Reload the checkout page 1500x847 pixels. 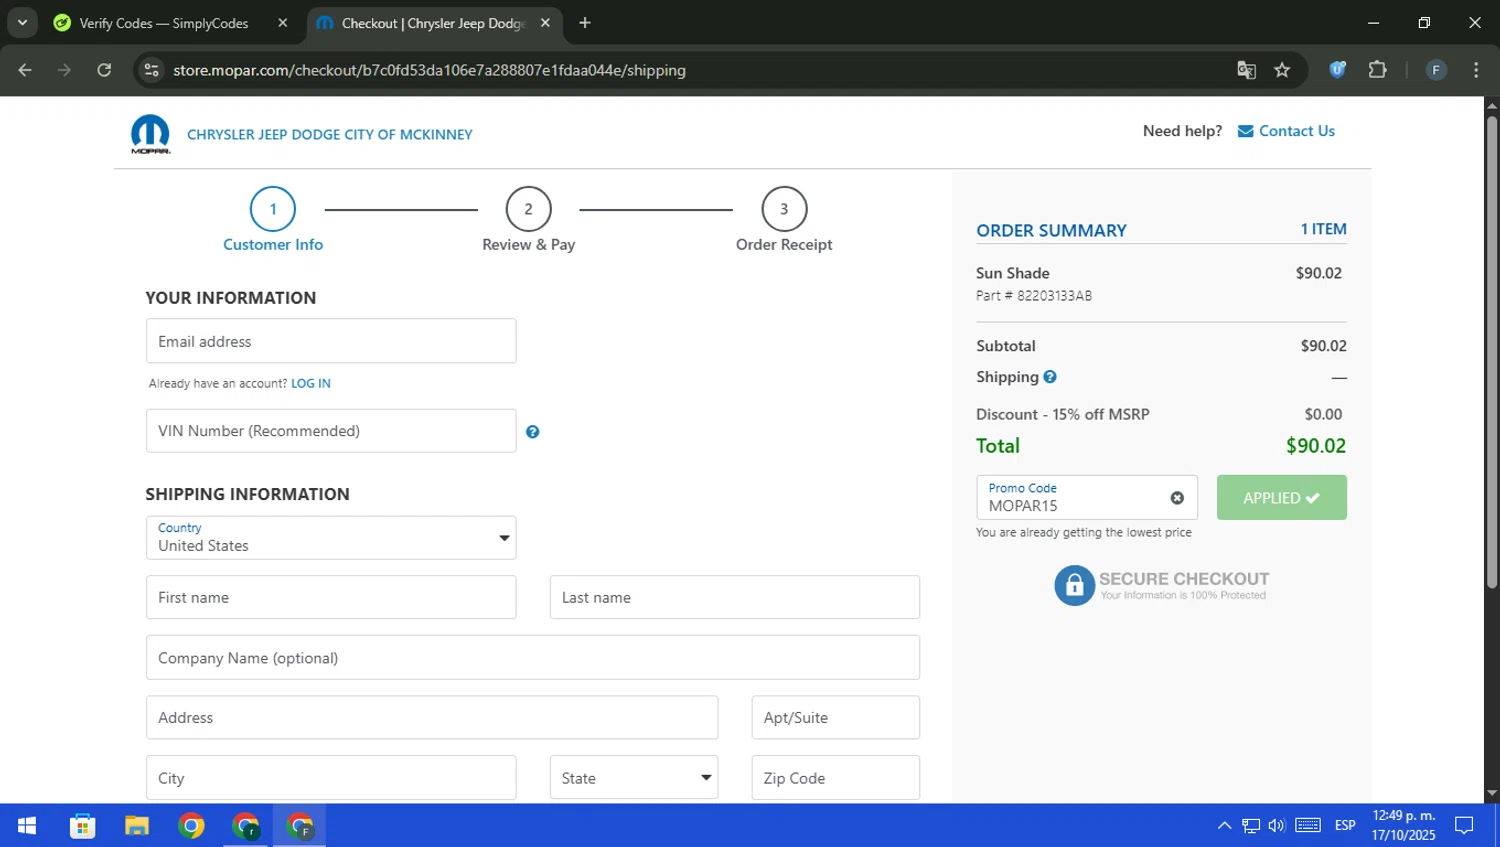click(104, 70)
